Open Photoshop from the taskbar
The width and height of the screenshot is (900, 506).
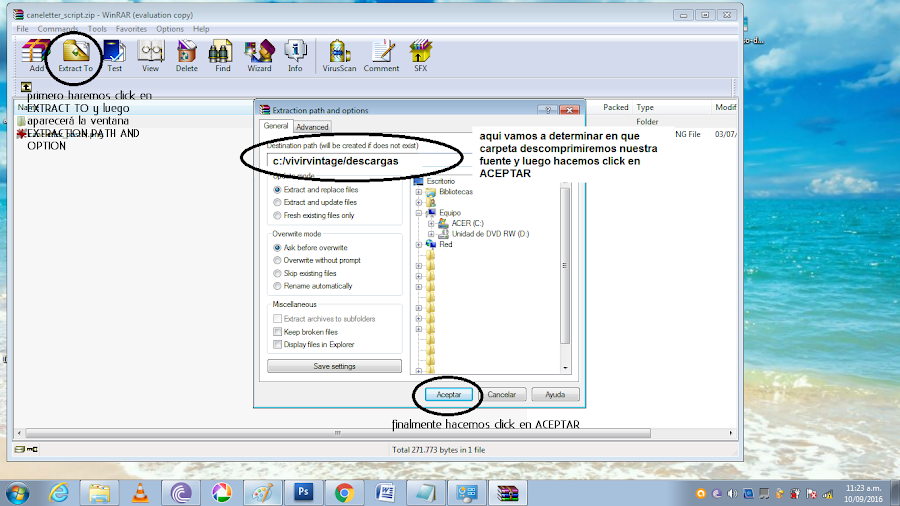click(x=304, y=492)
